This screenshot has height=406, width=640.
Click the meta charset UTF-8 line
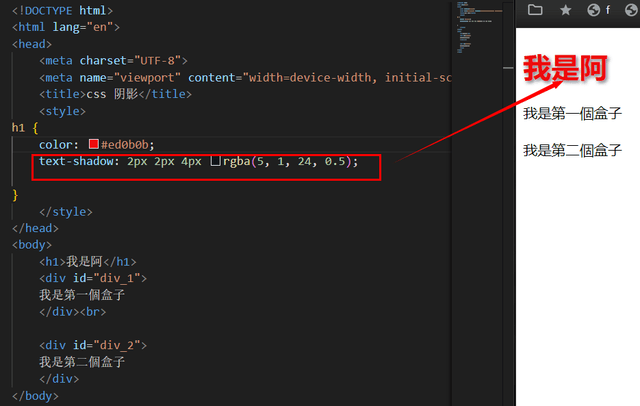pos(114,60)
